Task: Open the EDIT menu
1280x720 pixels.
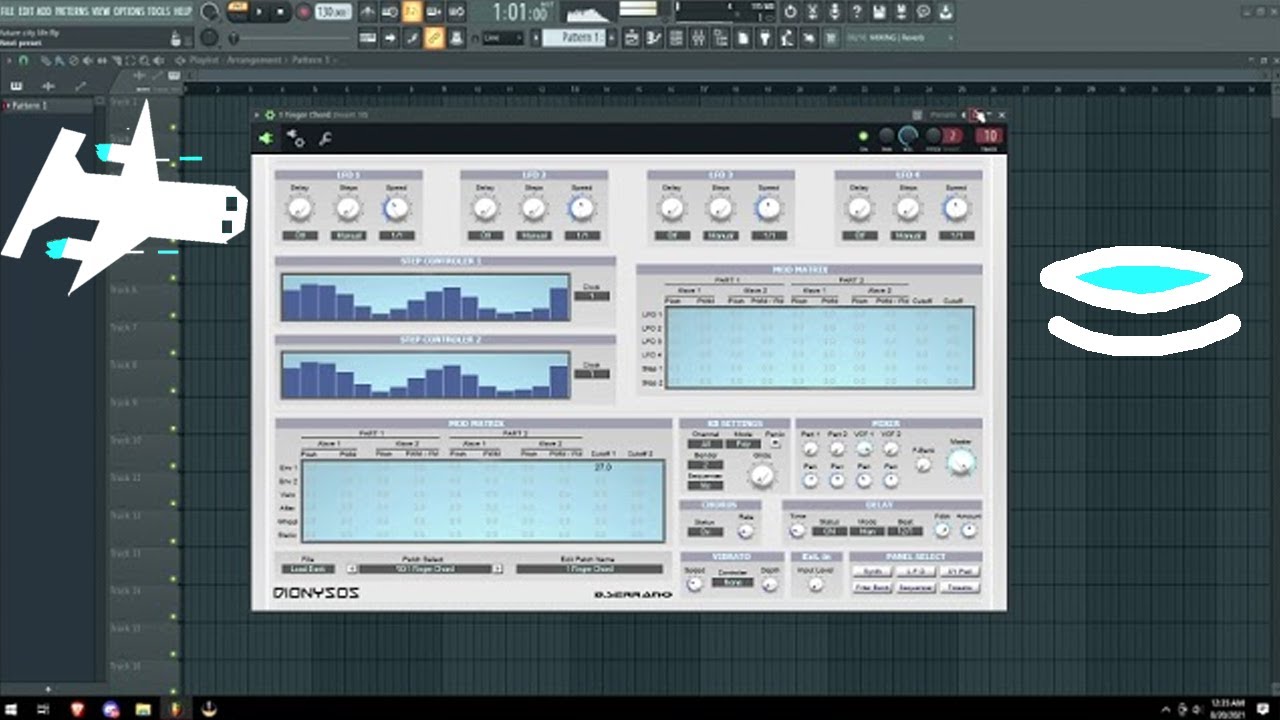Action: (26, 11)
